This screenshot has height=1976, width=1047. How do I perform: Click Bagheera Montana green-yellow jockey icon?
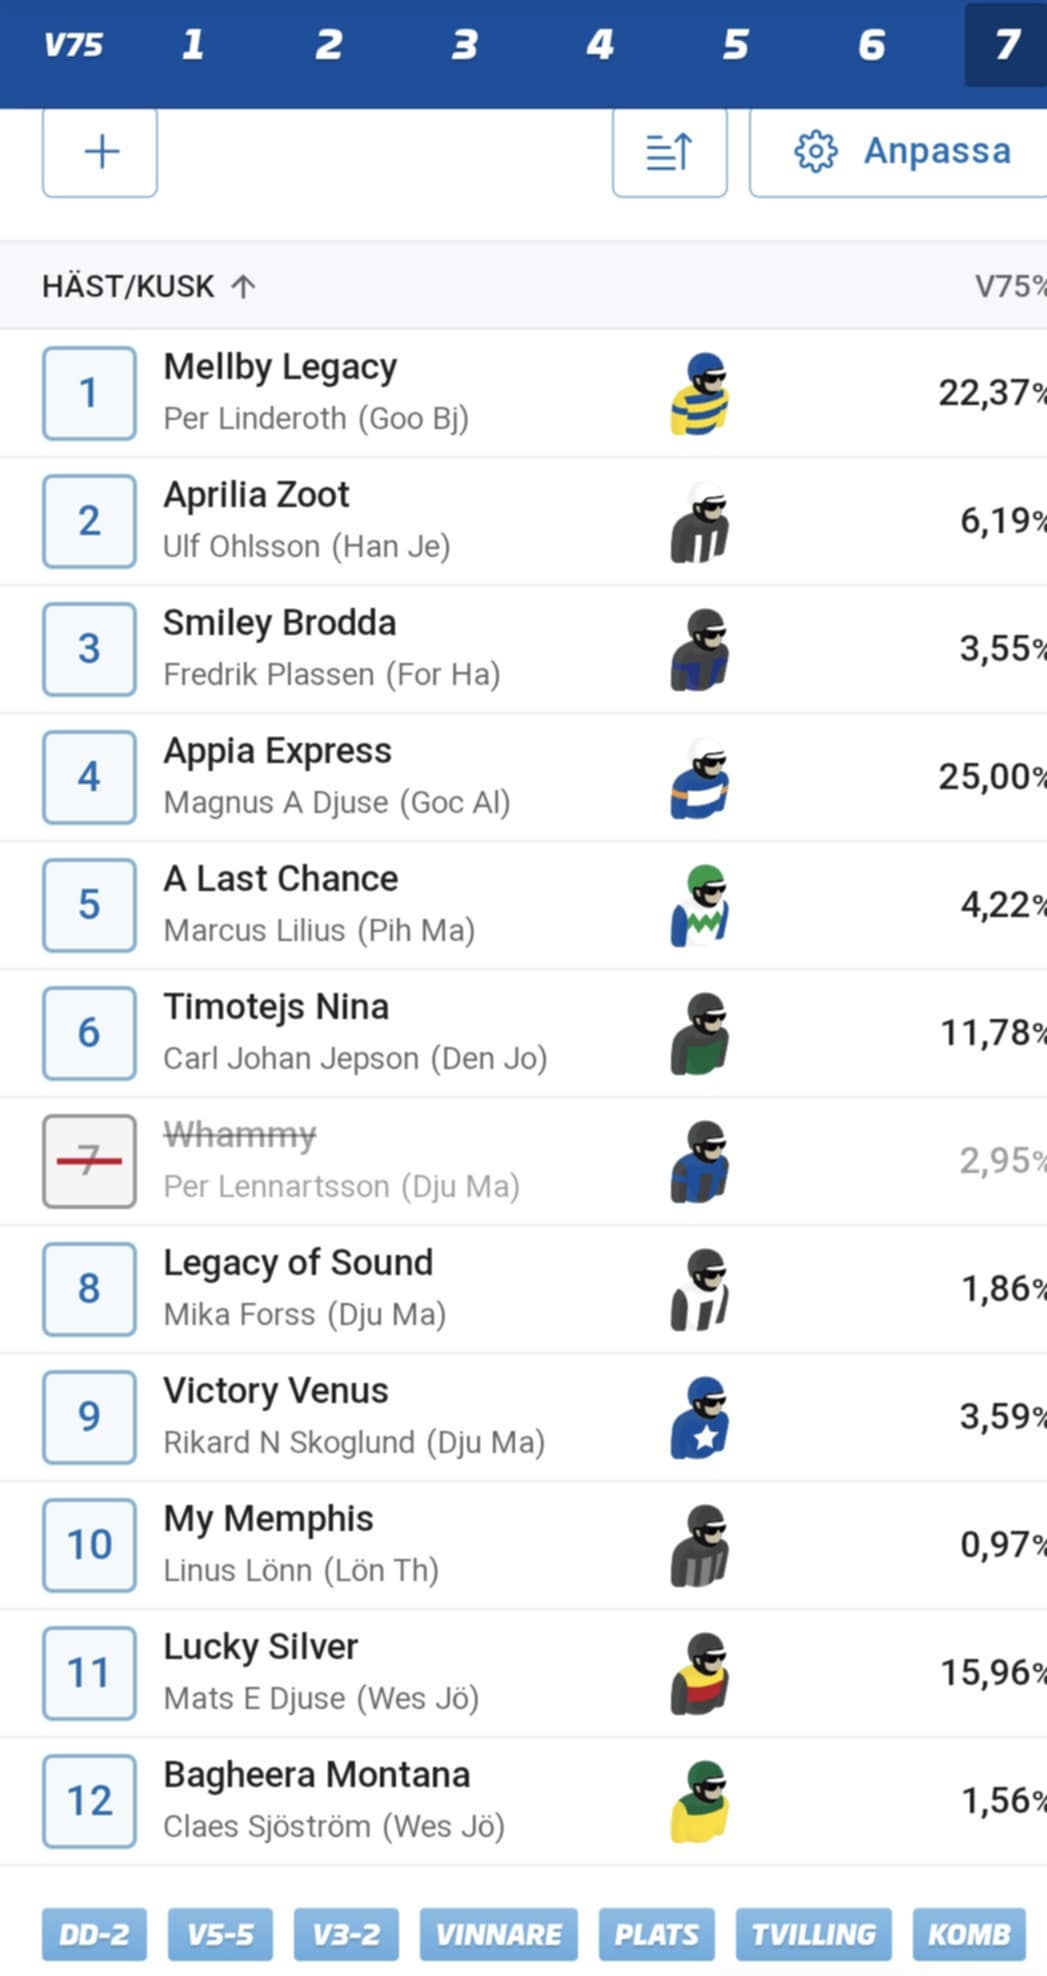700,1802
